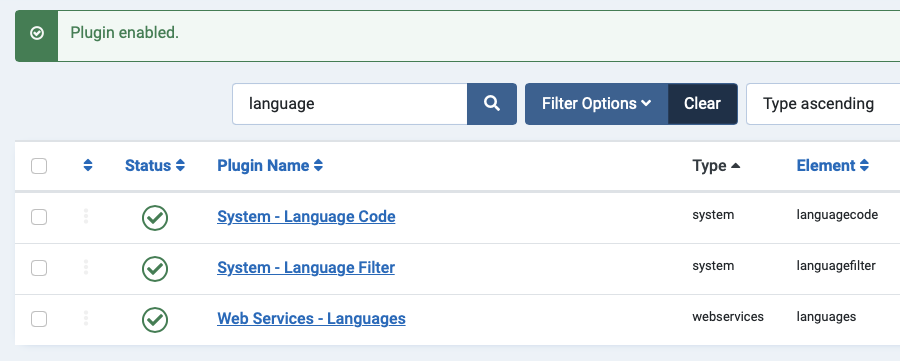The width and height of the screenshot is (900, 361).
Task: Click the magnifier search button
Action: (x=492, y=104)
